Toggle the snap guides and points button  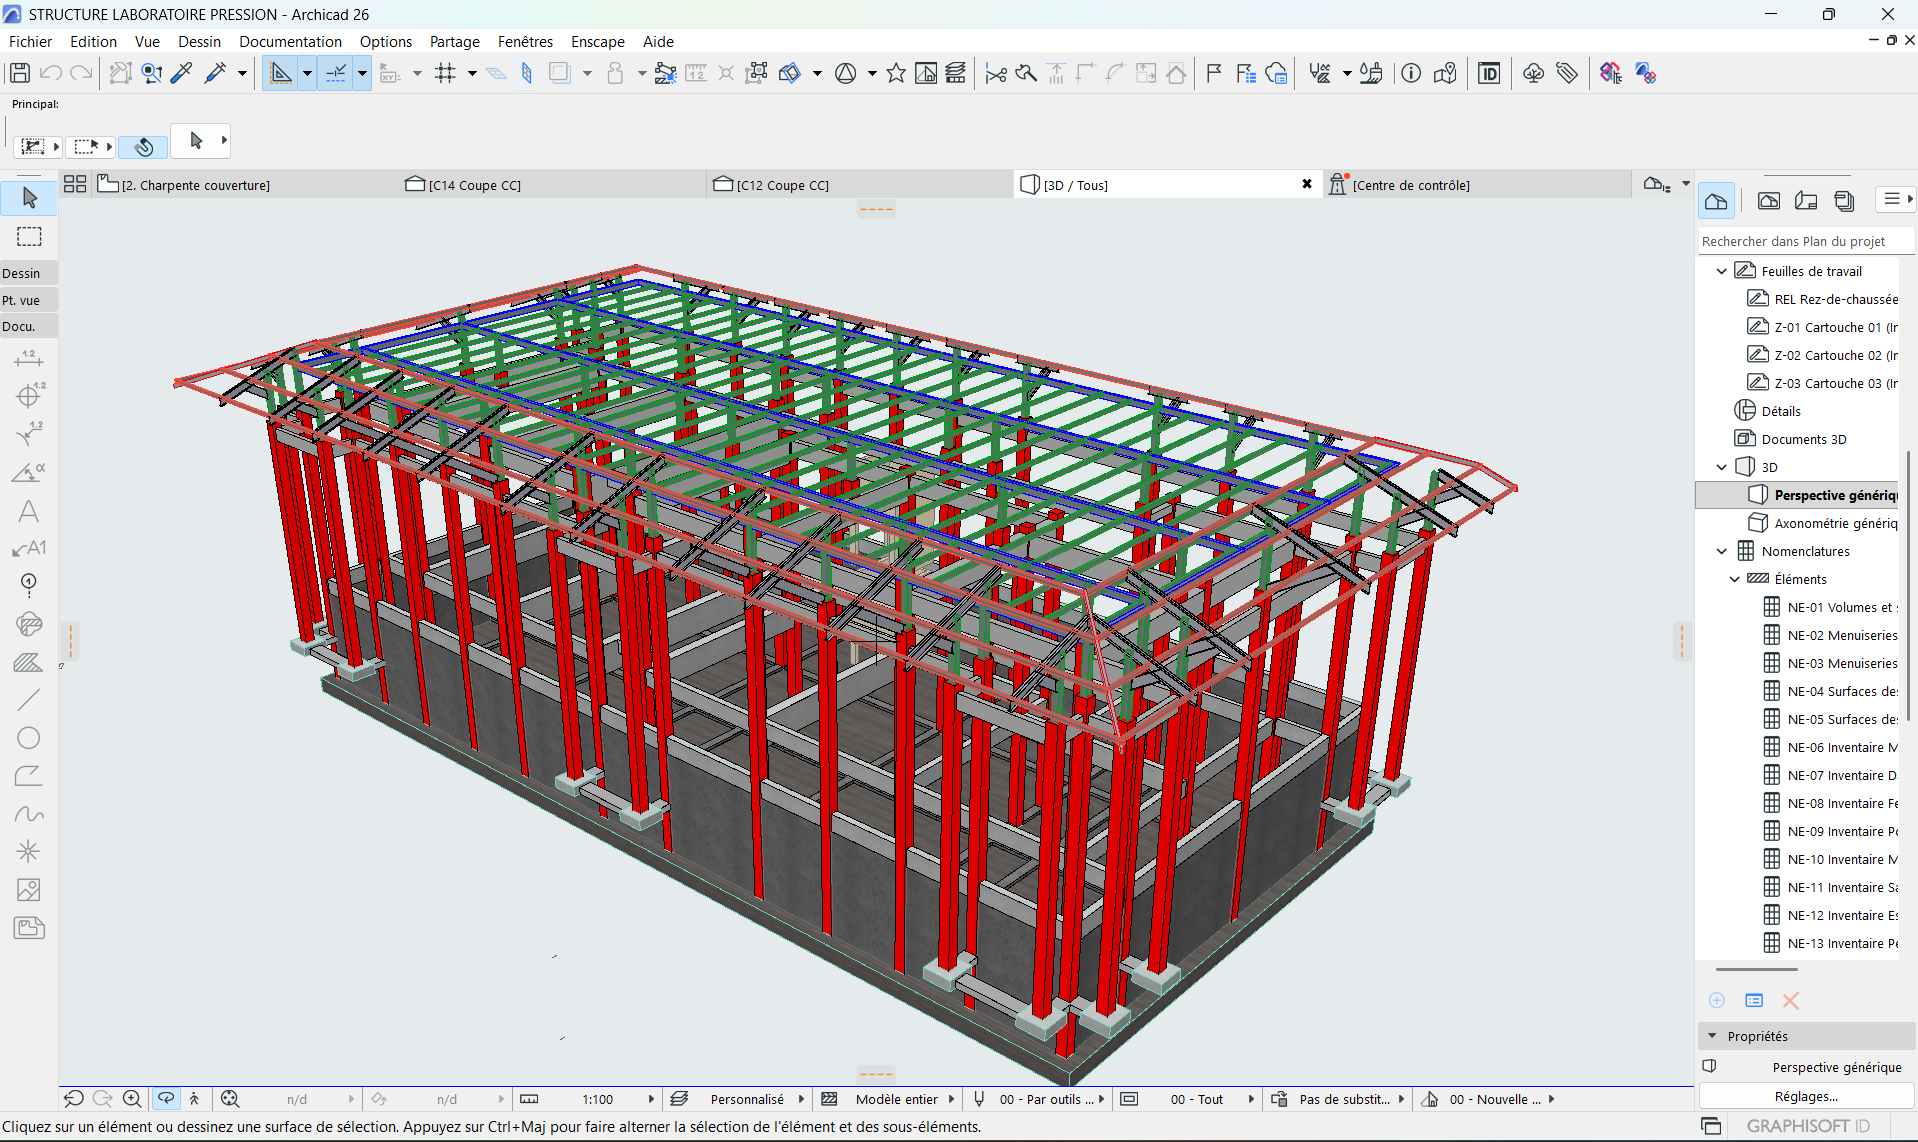coord(336,73)
